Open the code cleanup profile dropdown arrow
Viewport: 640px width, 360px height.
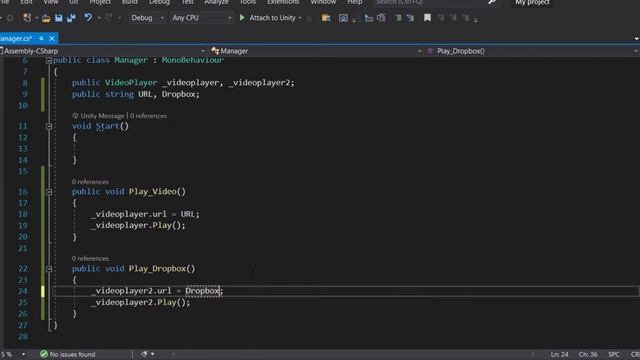152,354
